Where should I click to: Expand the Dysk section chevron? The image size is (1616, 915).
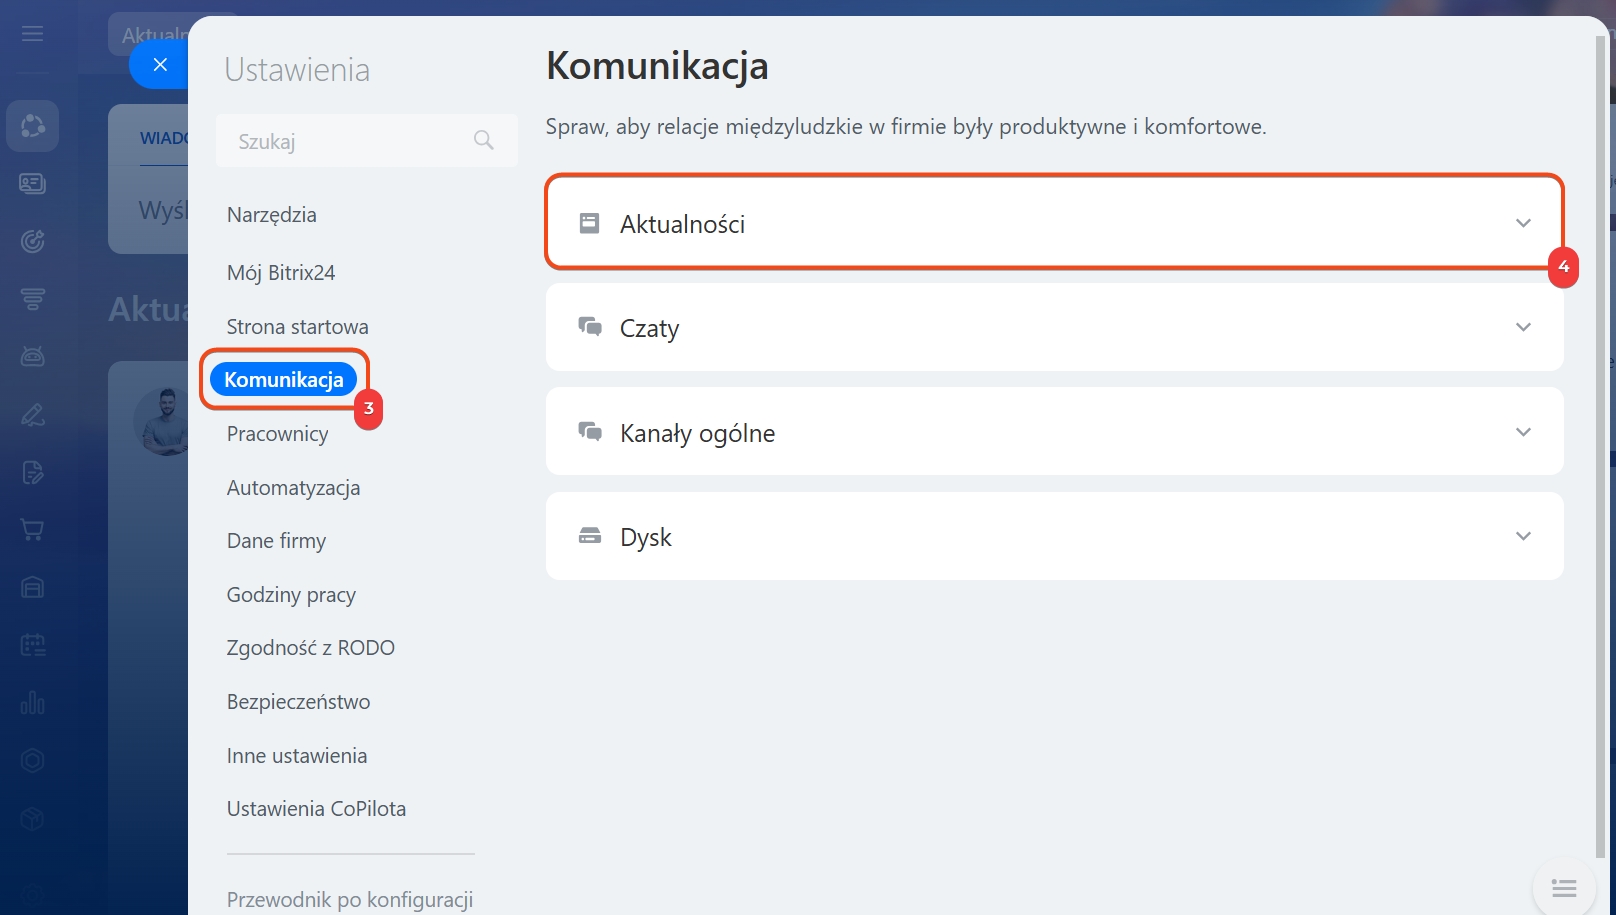point(1523,536)
